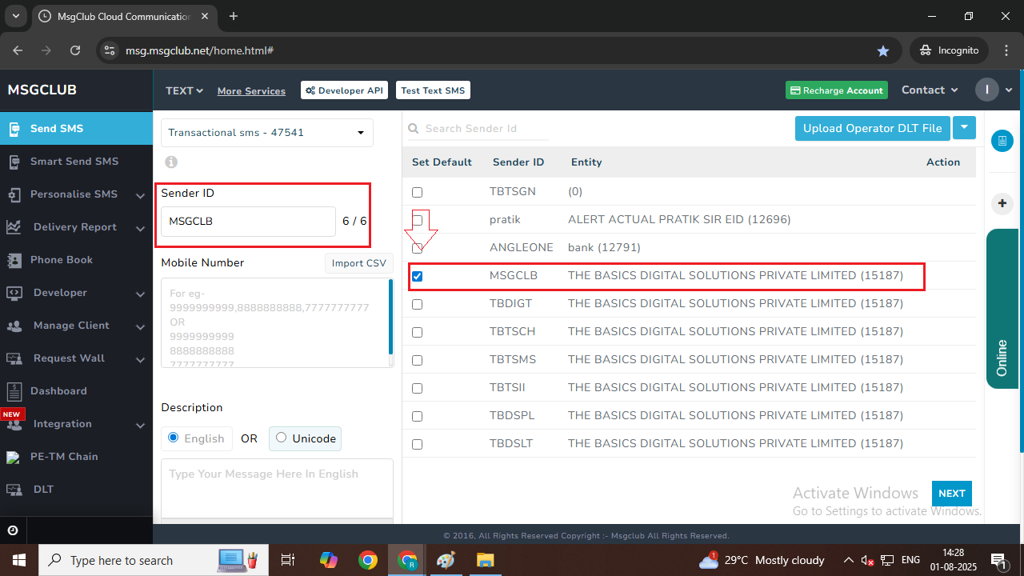
Task: Click the Mobile Number box scrollbar
Action: [391, 318]
